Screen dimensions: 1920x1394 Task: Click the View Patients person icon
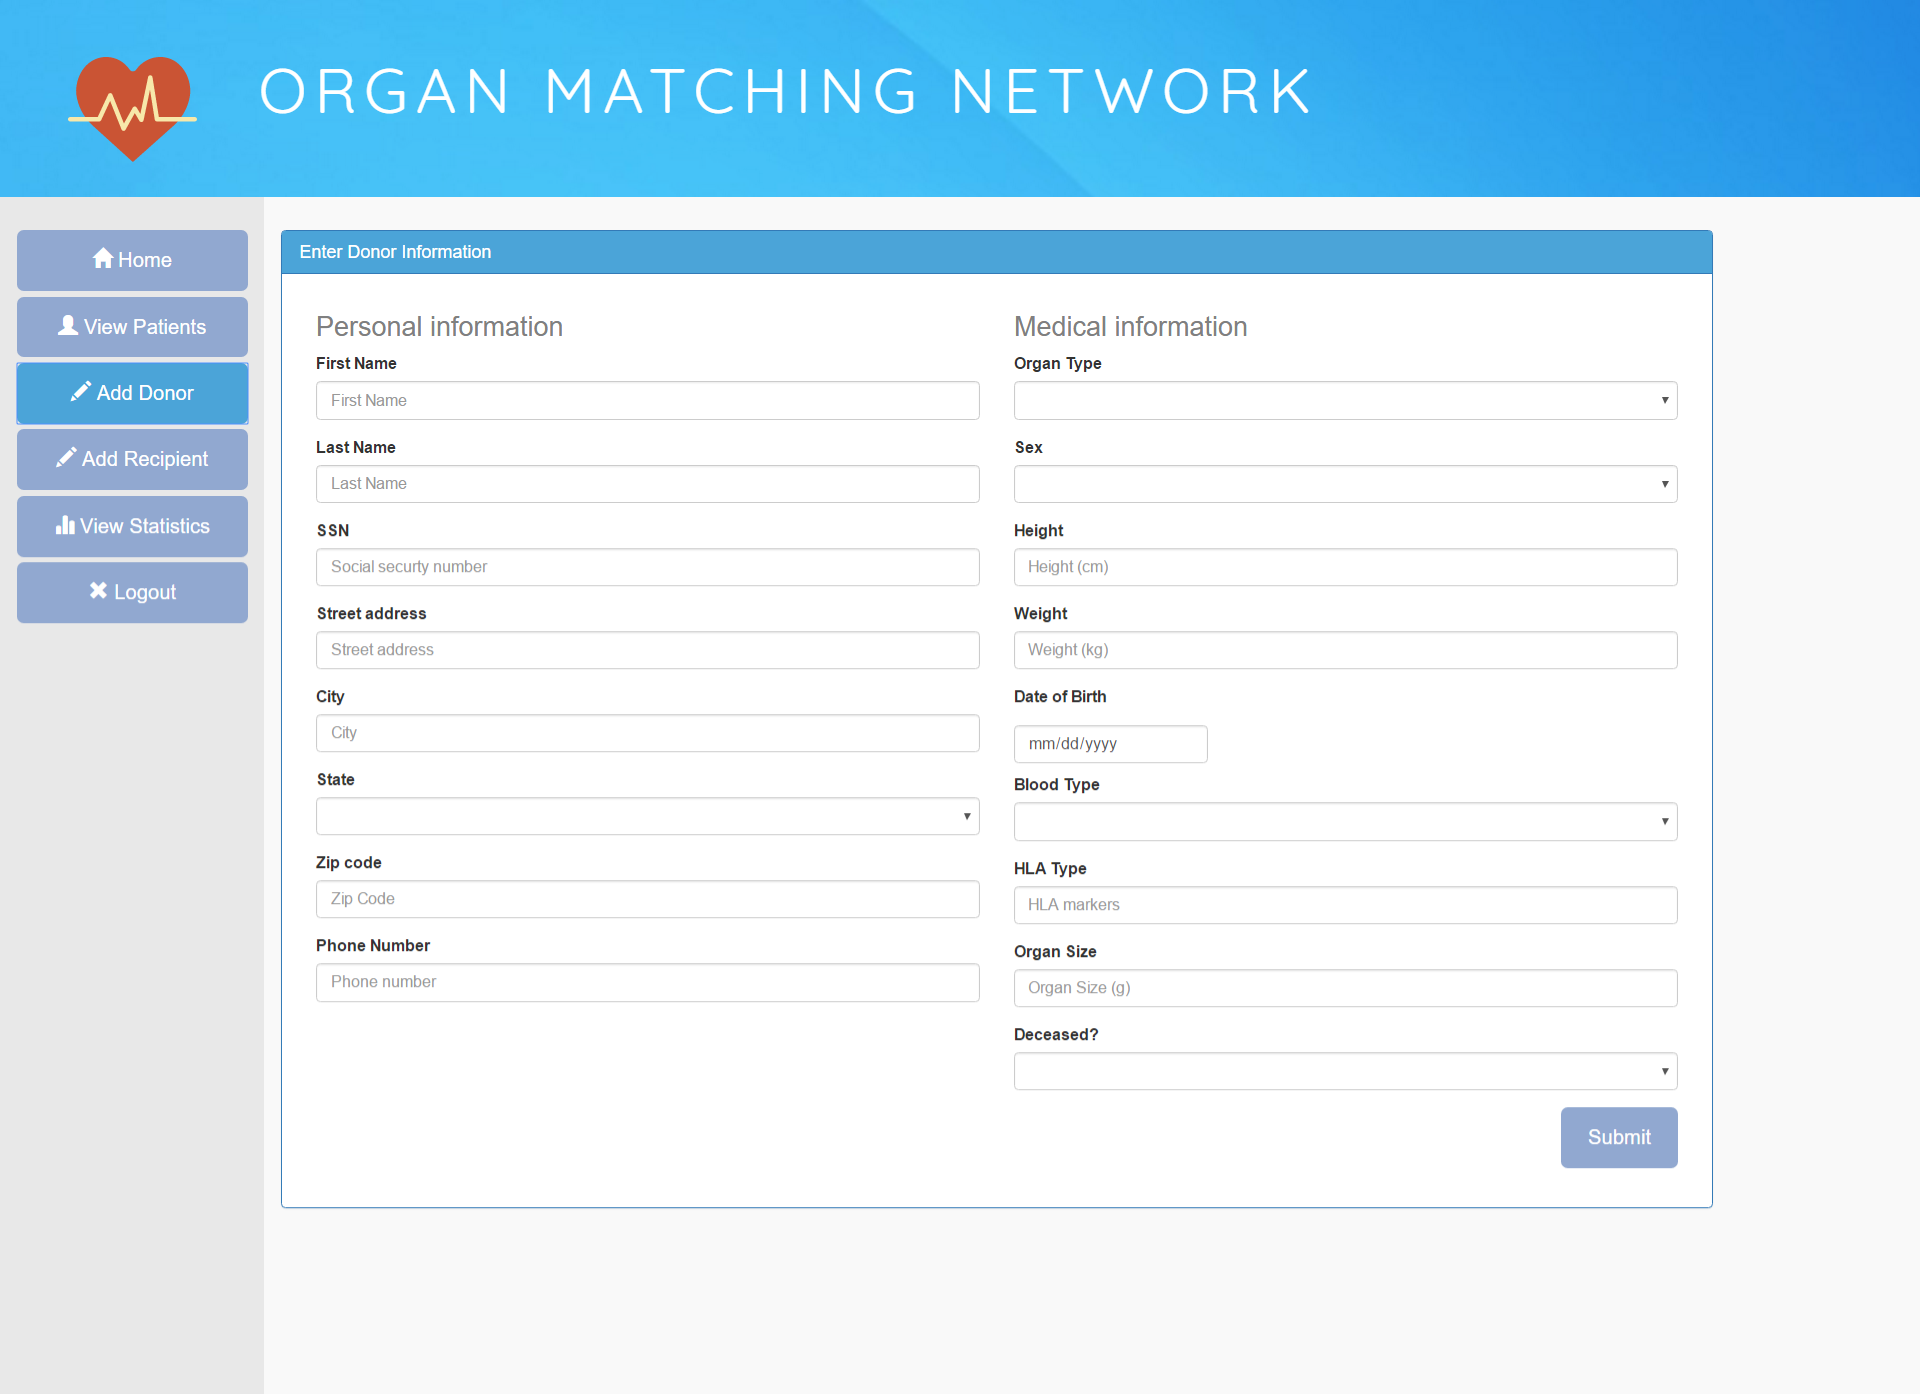coord(68,326)
